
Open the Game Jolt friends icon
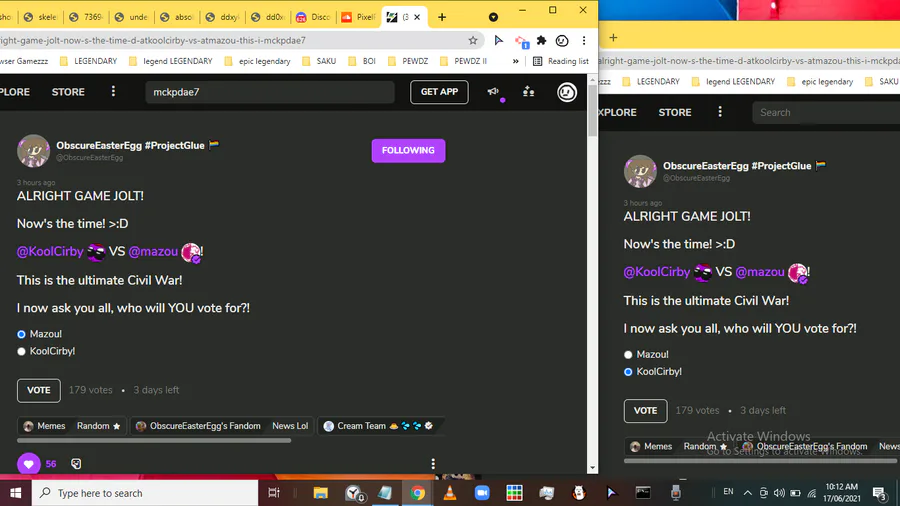528,92
